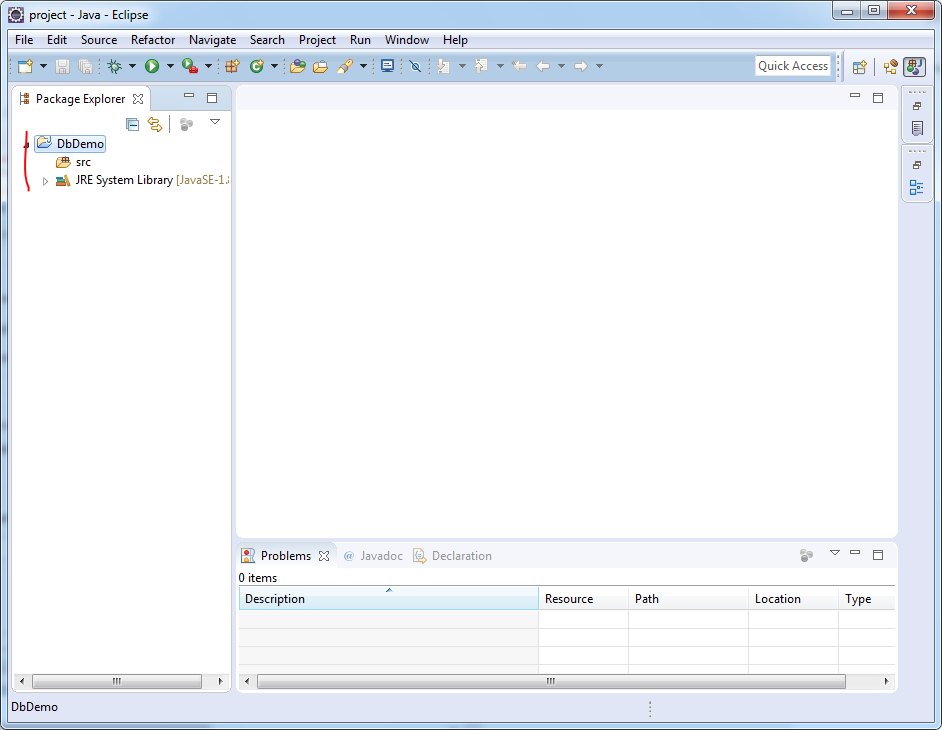Click the New Java Package icon

click(232, 66)
